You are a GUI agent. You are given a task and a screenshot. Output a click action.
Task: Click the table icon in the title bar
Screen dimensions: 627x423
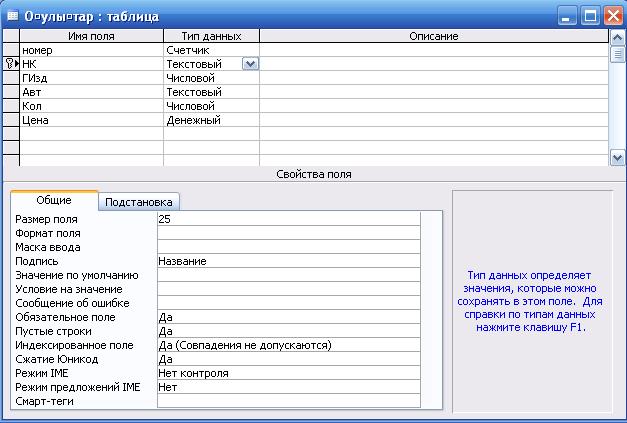[x=13, y=16]
